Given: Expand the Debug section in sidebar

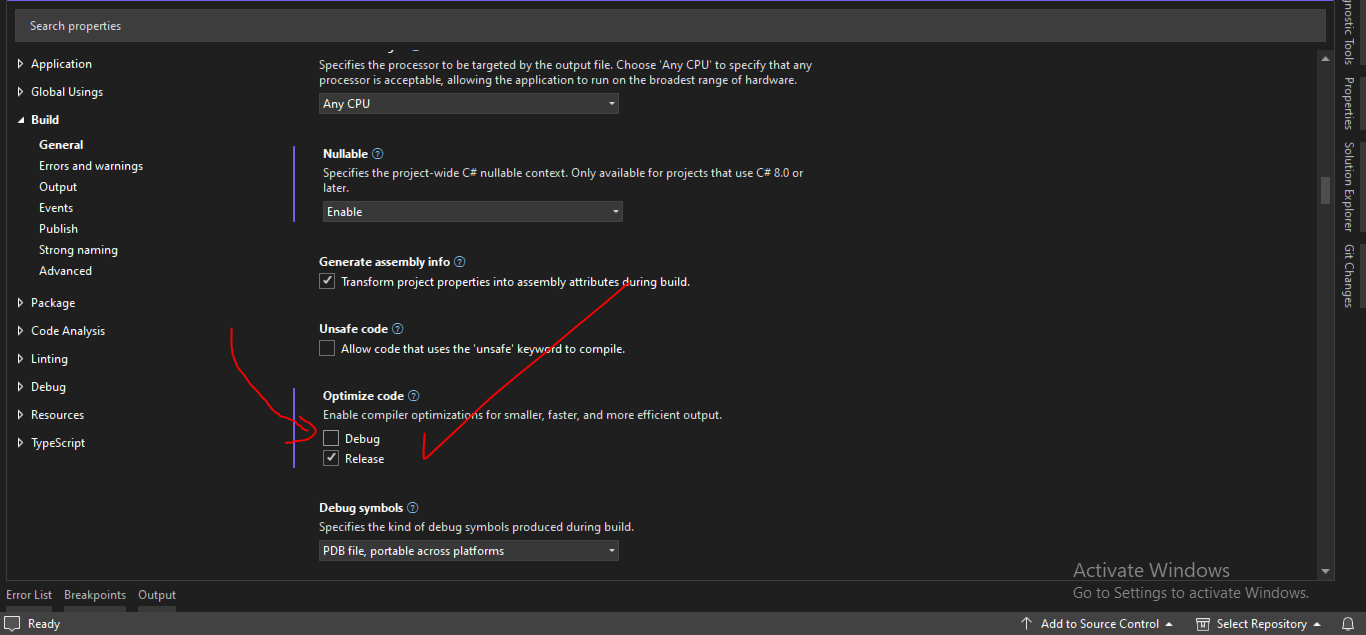Looking at the screenshot, I should pos(20,387).
